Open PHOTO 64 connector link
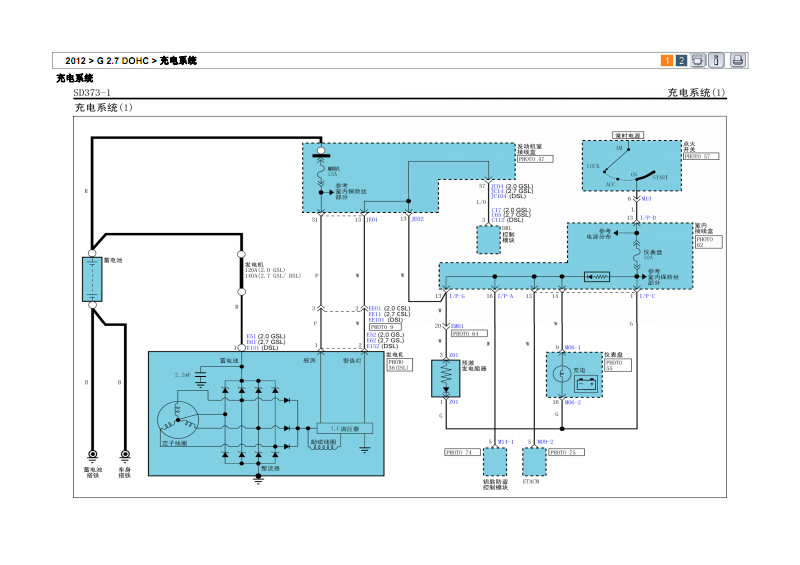 [467, 333]
